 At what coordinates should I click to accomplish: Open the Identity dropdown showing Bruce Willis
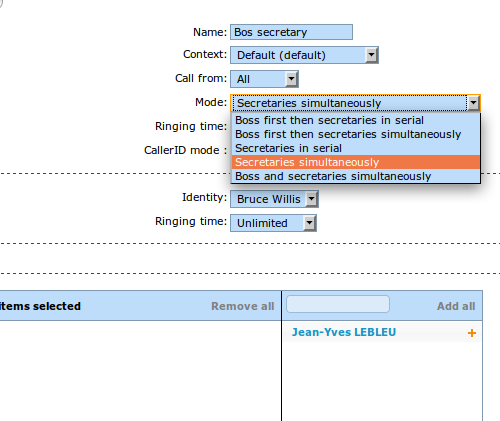(x=274, y=199)
